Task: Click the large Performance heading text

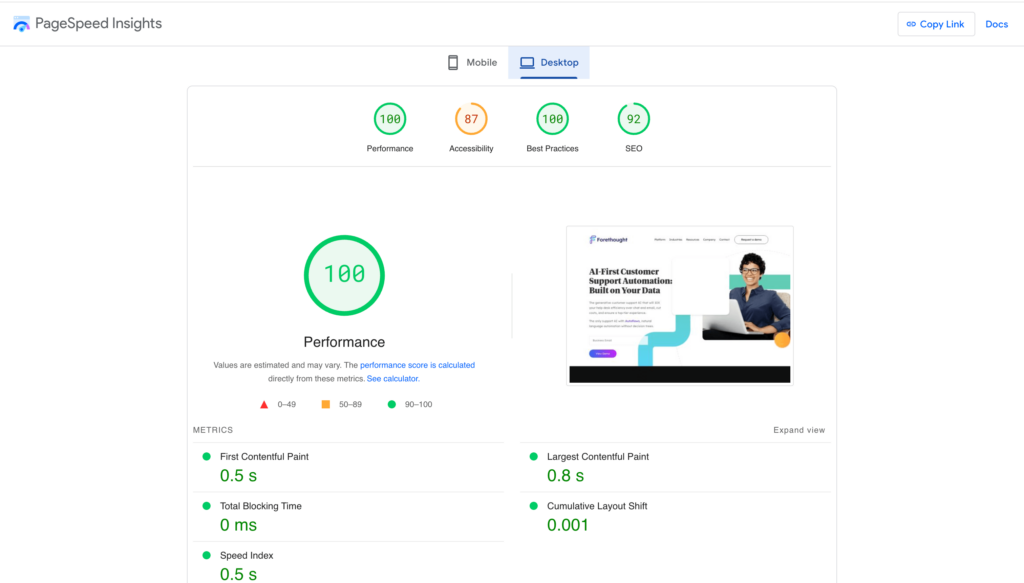Action: coord(344,342)
